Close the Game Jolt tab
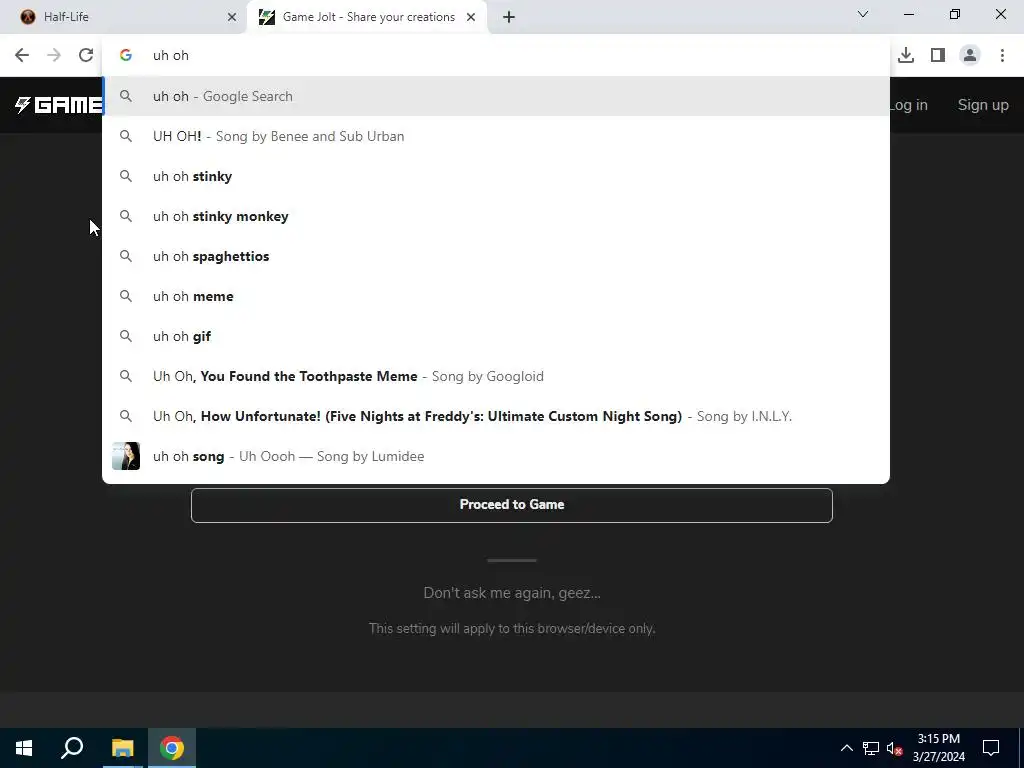The height and width of the screenshot is (768, 1024). pos(471,17)
